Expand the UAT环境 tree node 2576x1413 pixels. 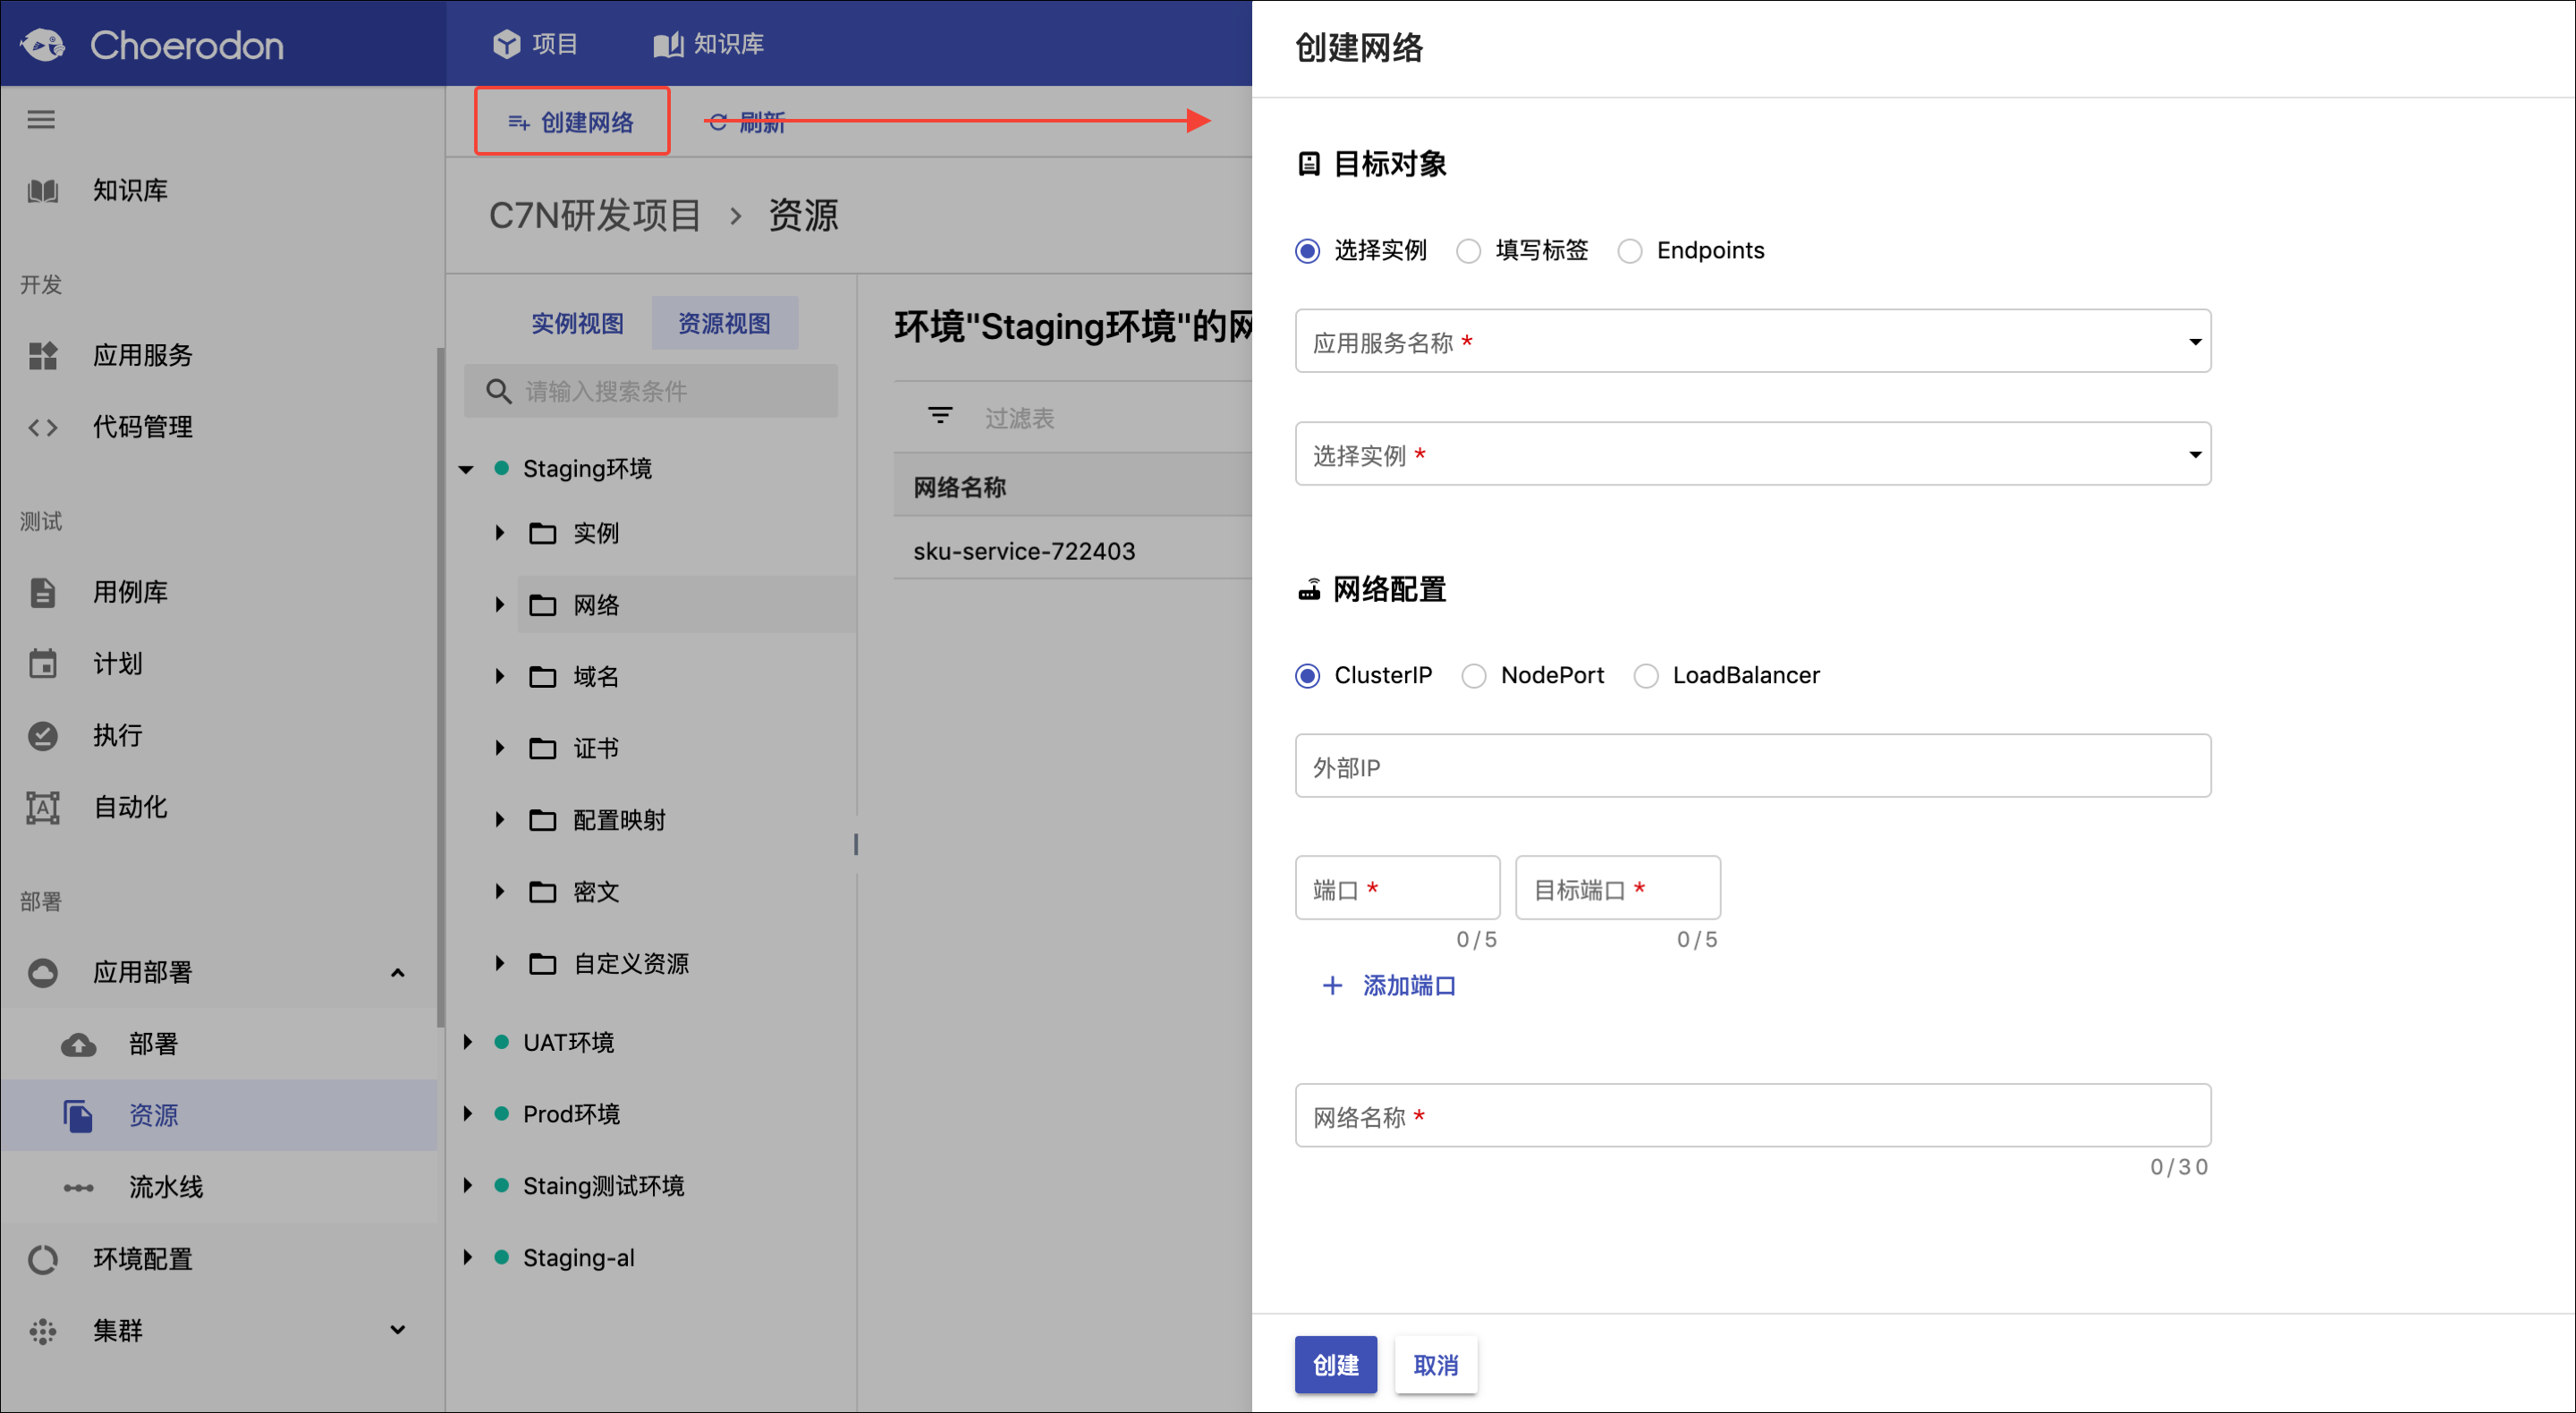(467, 1043)
